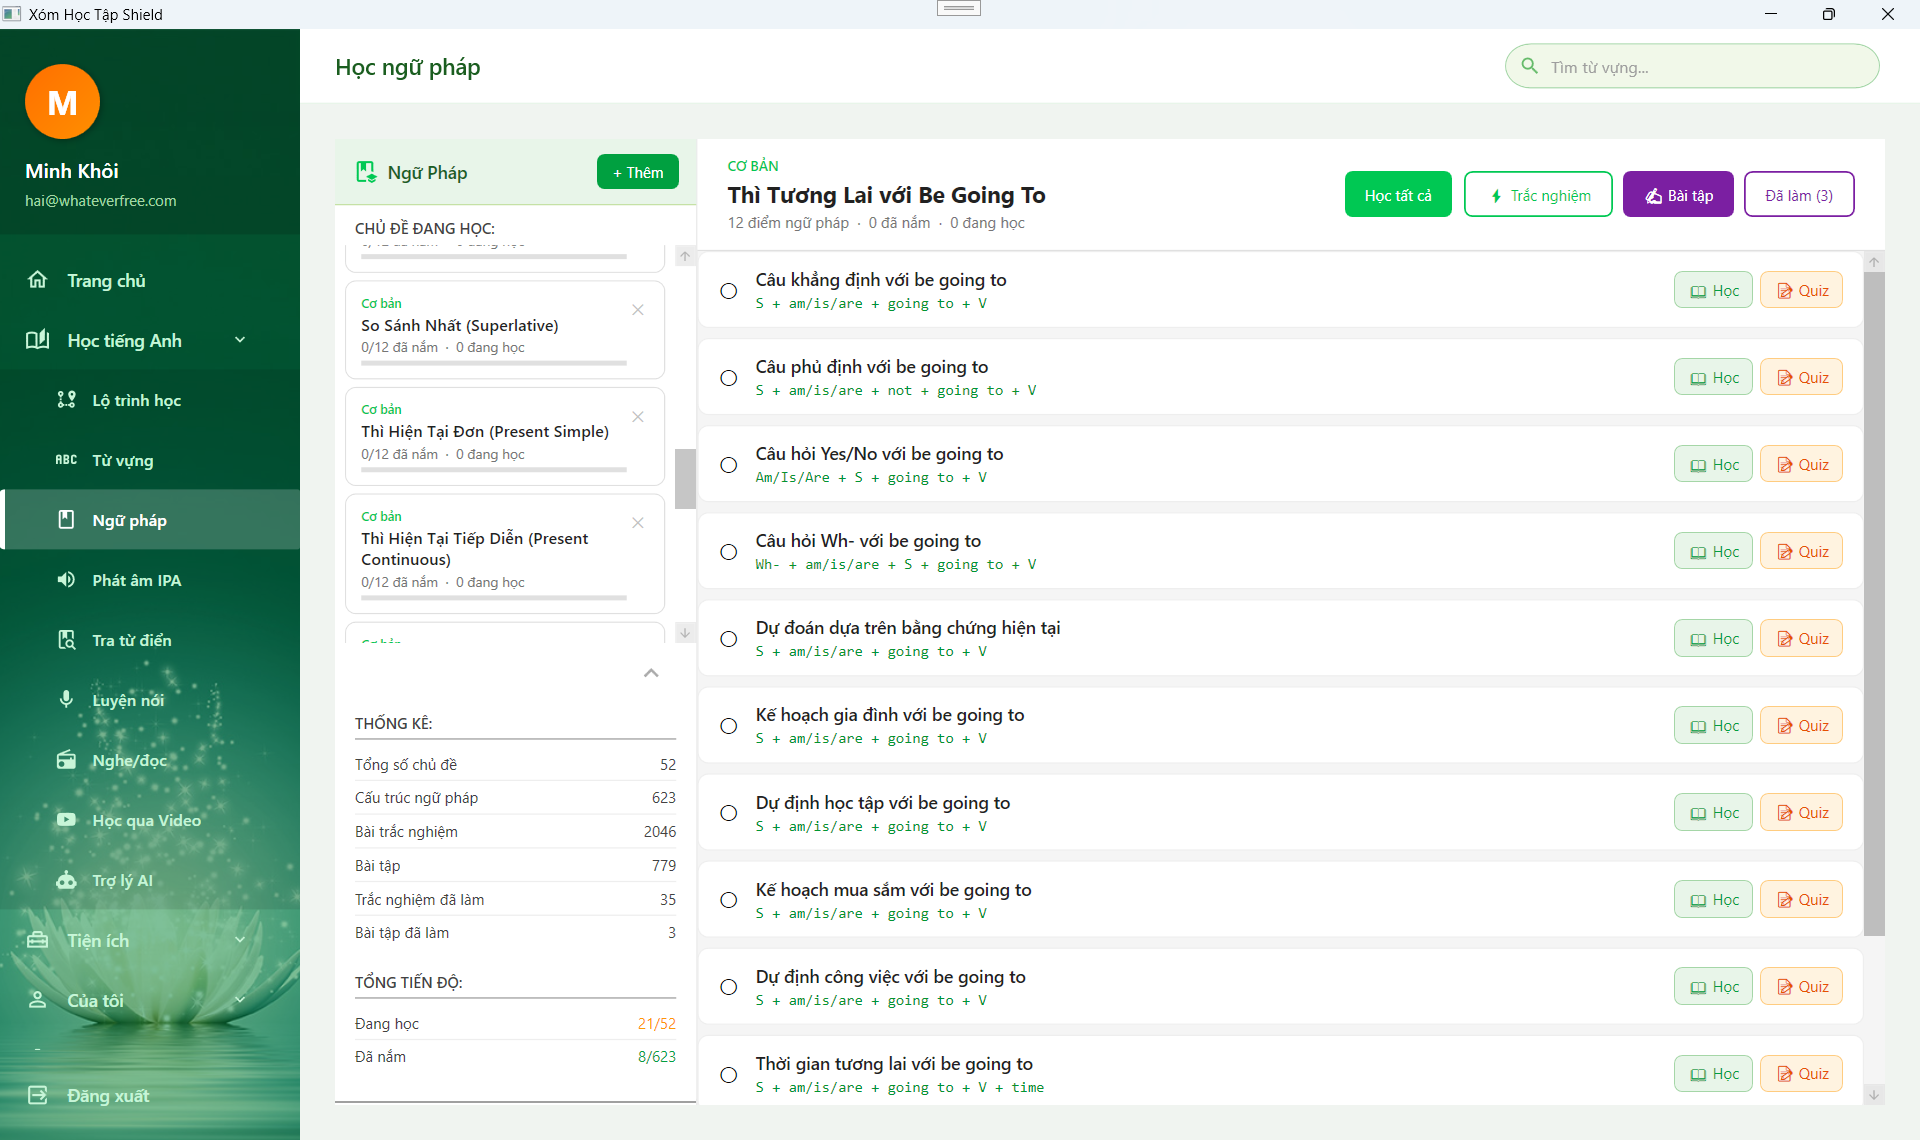1920x1140 pixels.
Task: Expand the Tiện ích menu chevron
Action: 240,940
